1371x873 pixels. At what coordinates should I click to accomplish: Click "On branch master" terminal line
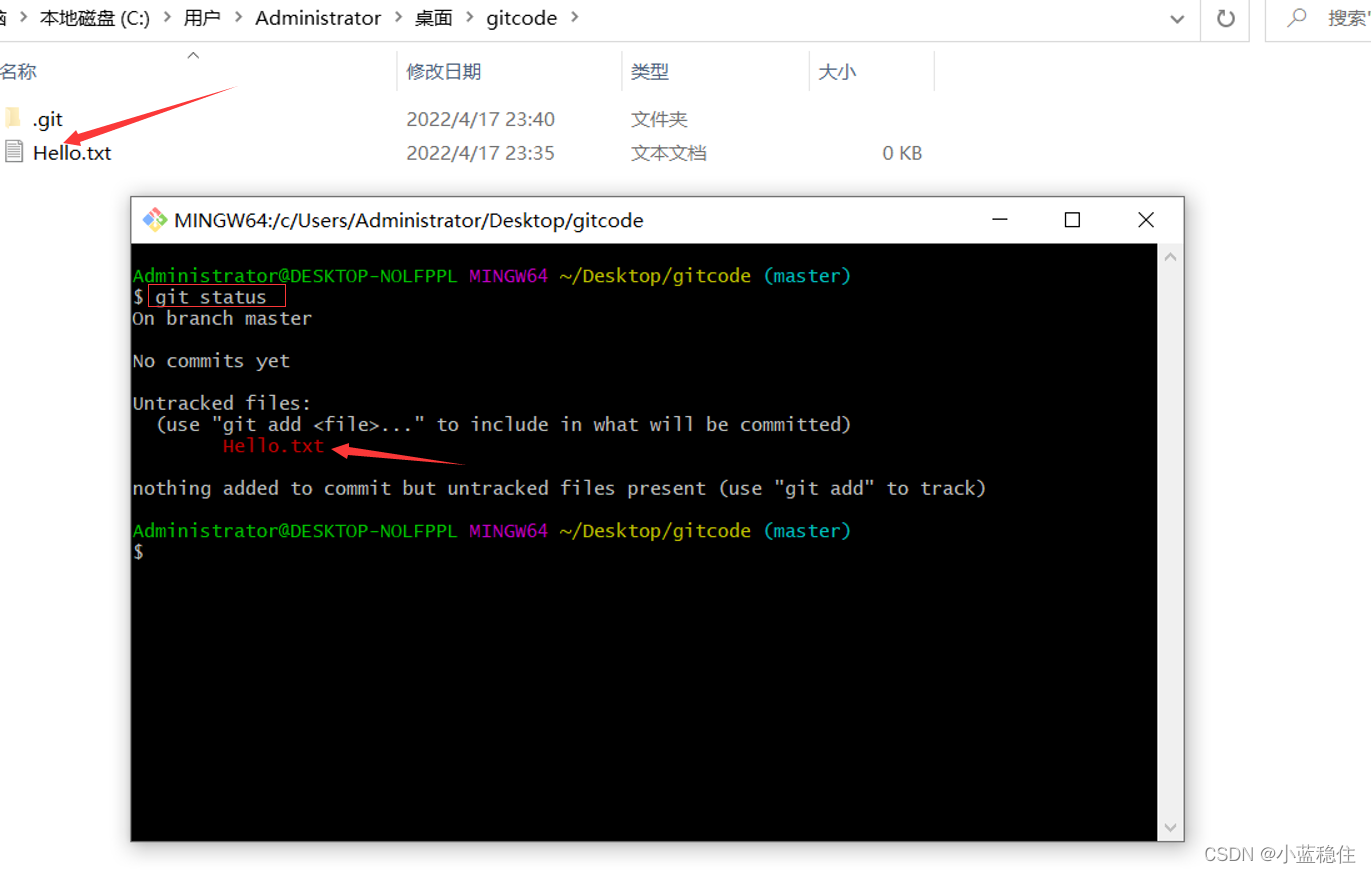222,318
